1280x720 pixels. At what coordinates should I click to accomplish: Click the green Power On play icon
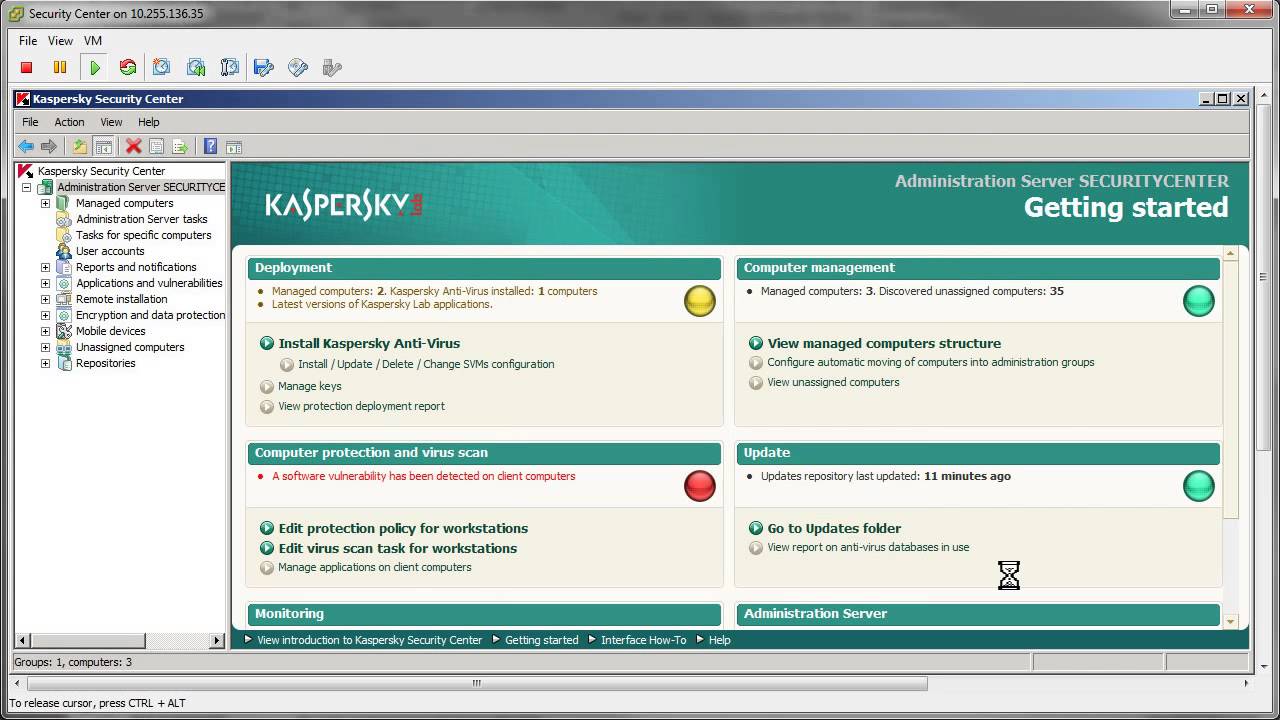pyautogui.click(x=95, y=67)
